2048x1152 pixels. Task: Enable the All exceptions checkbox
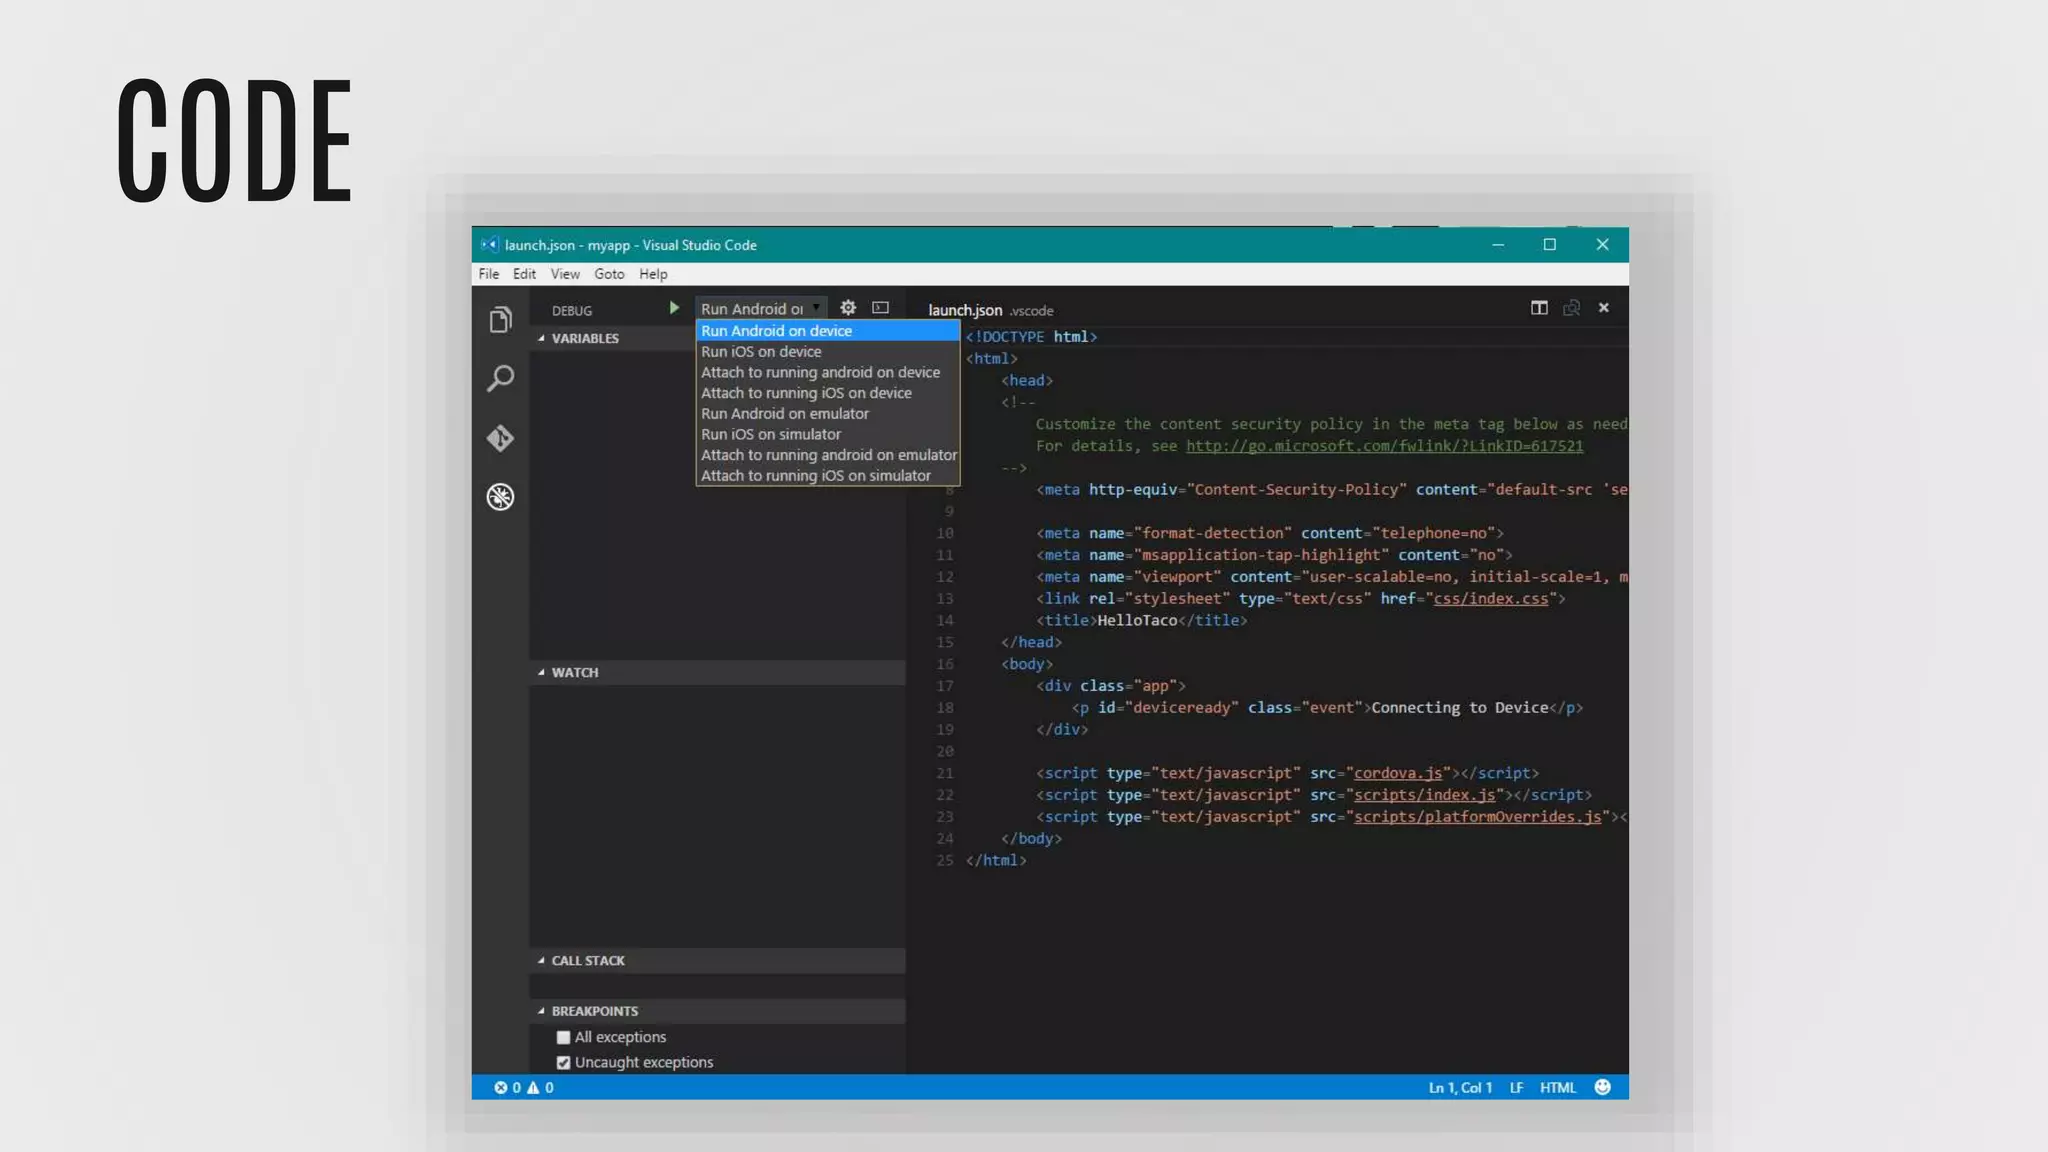pyautogui.click(x=563, y=1038)
